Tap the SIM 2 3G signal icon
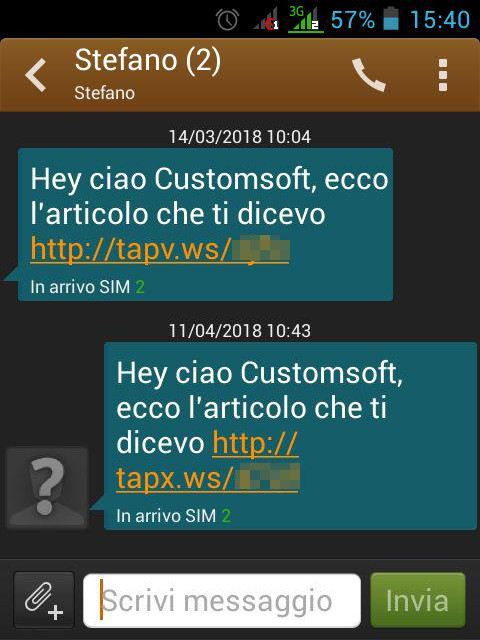 point(305,19)
